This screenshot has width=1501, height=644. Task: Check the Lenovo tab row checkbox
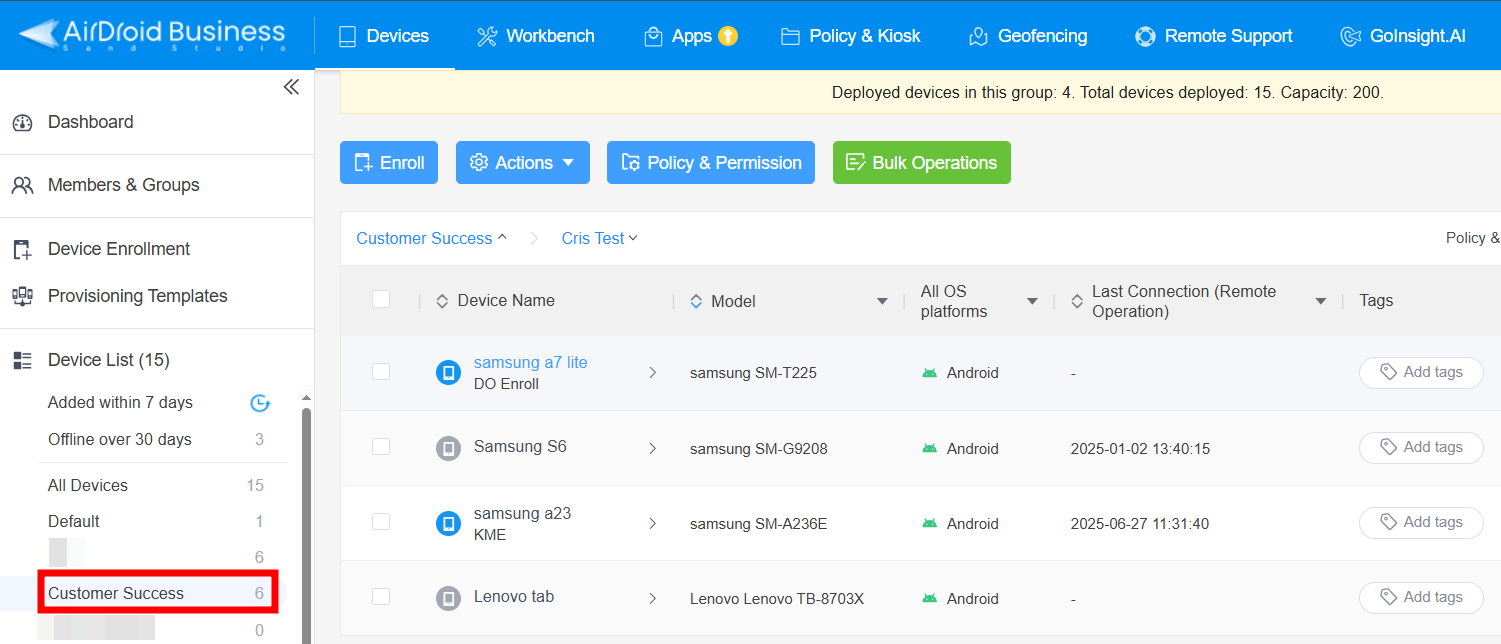coord(381,597)
